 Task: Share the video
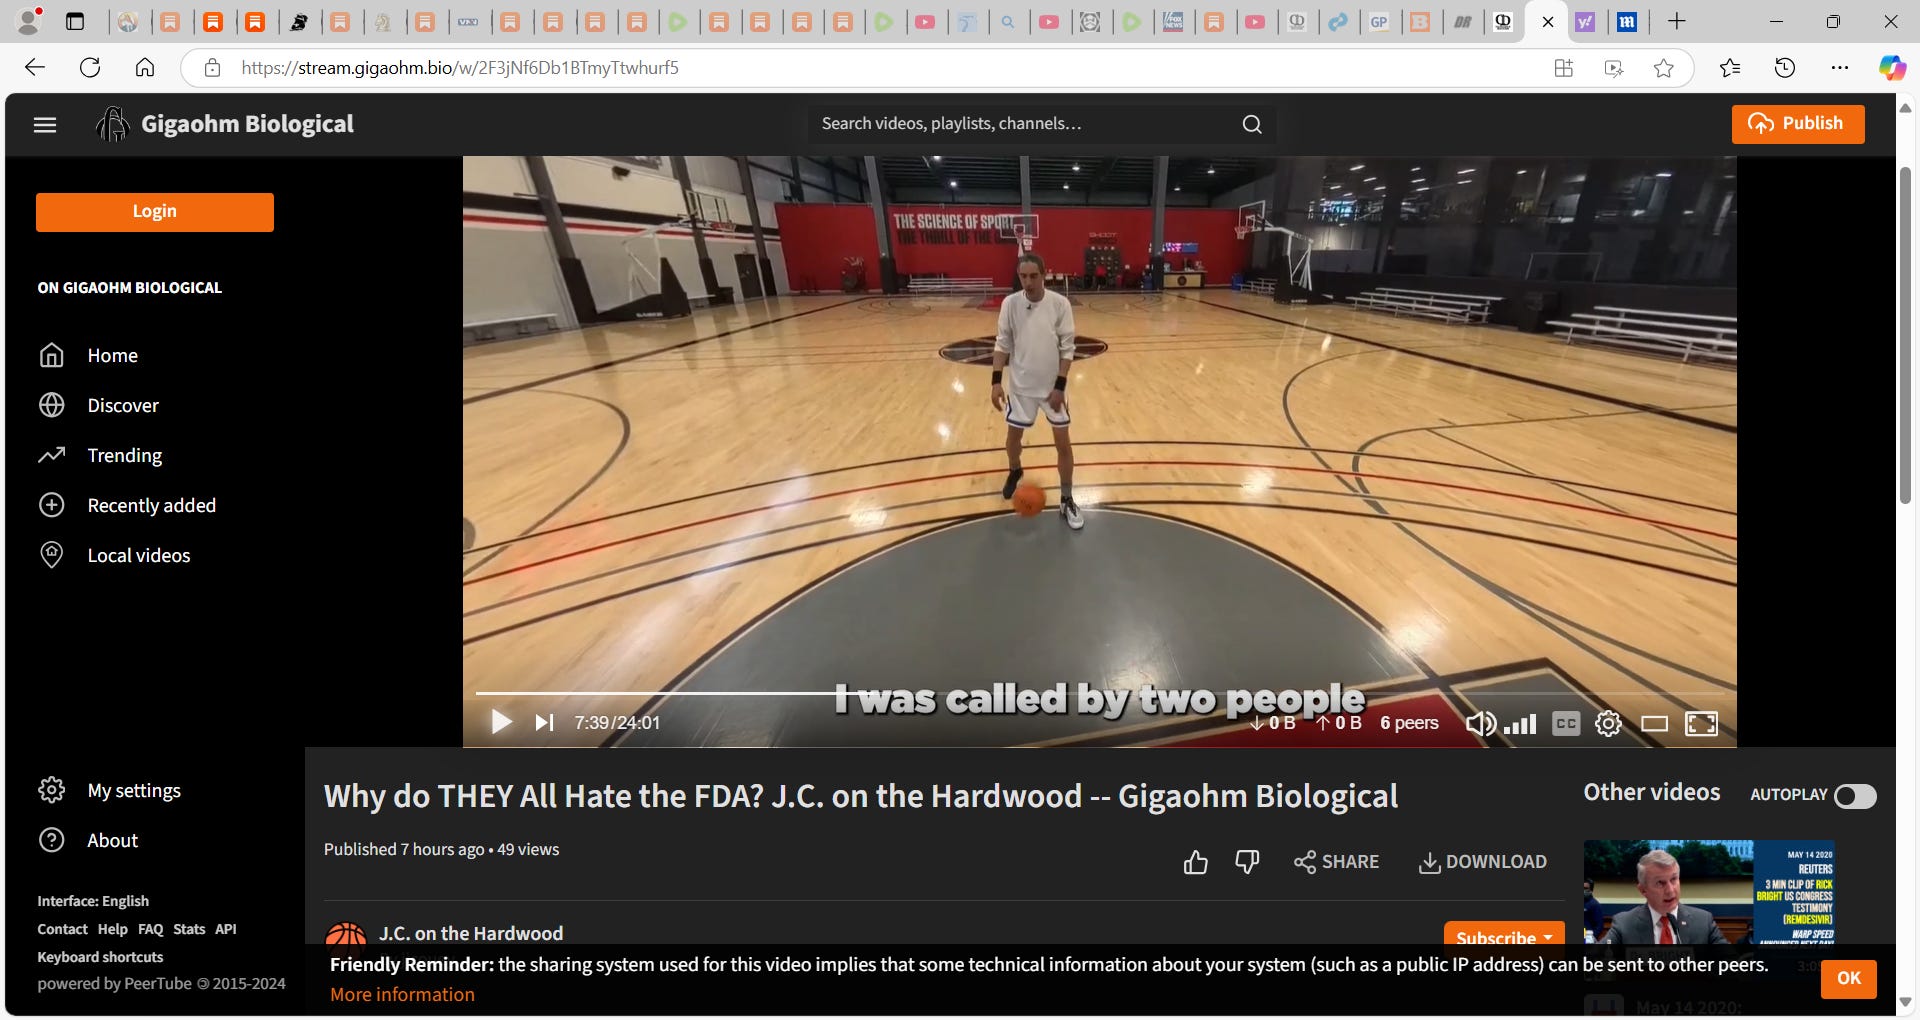[x=1336, y=862]
